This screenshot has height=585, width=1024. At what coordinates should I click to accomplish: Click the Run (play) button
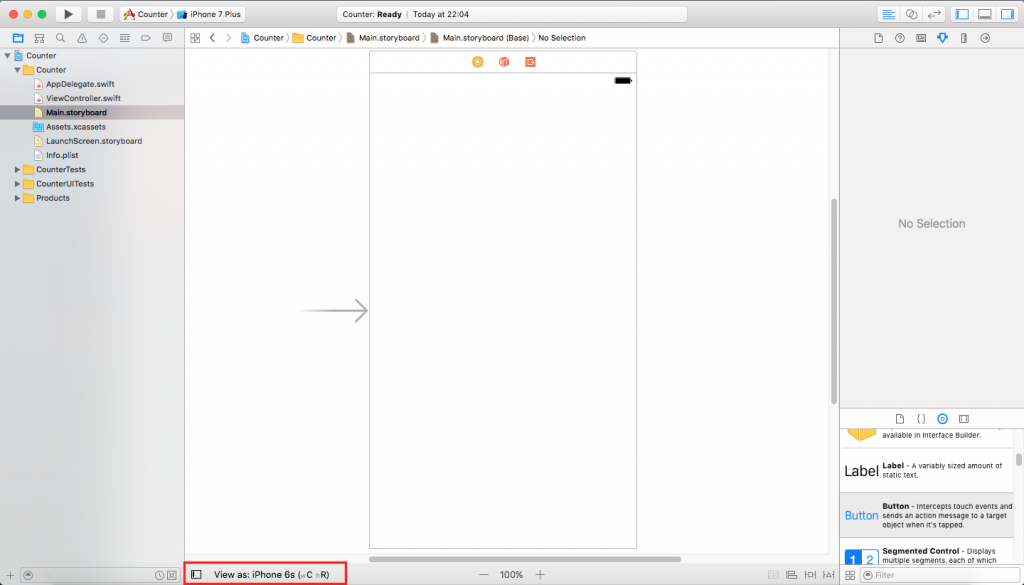[x=68, y=14]
